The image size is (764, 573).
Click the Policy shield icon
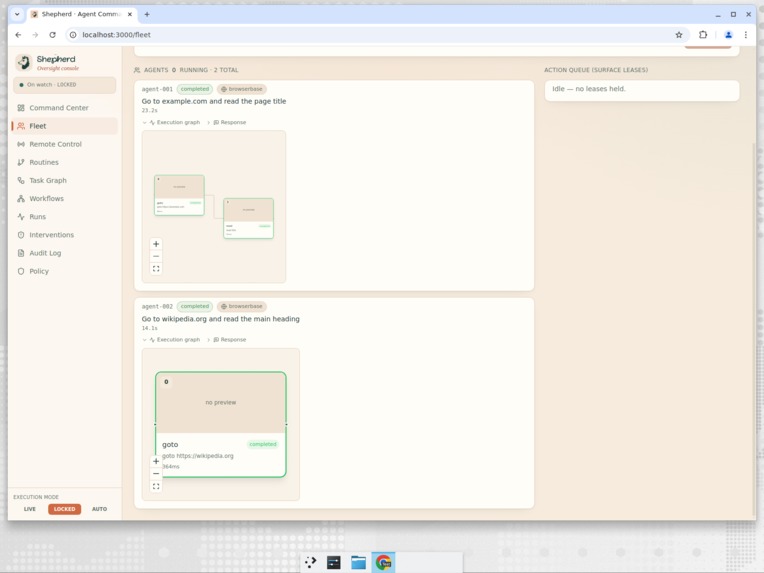point(21,271)
